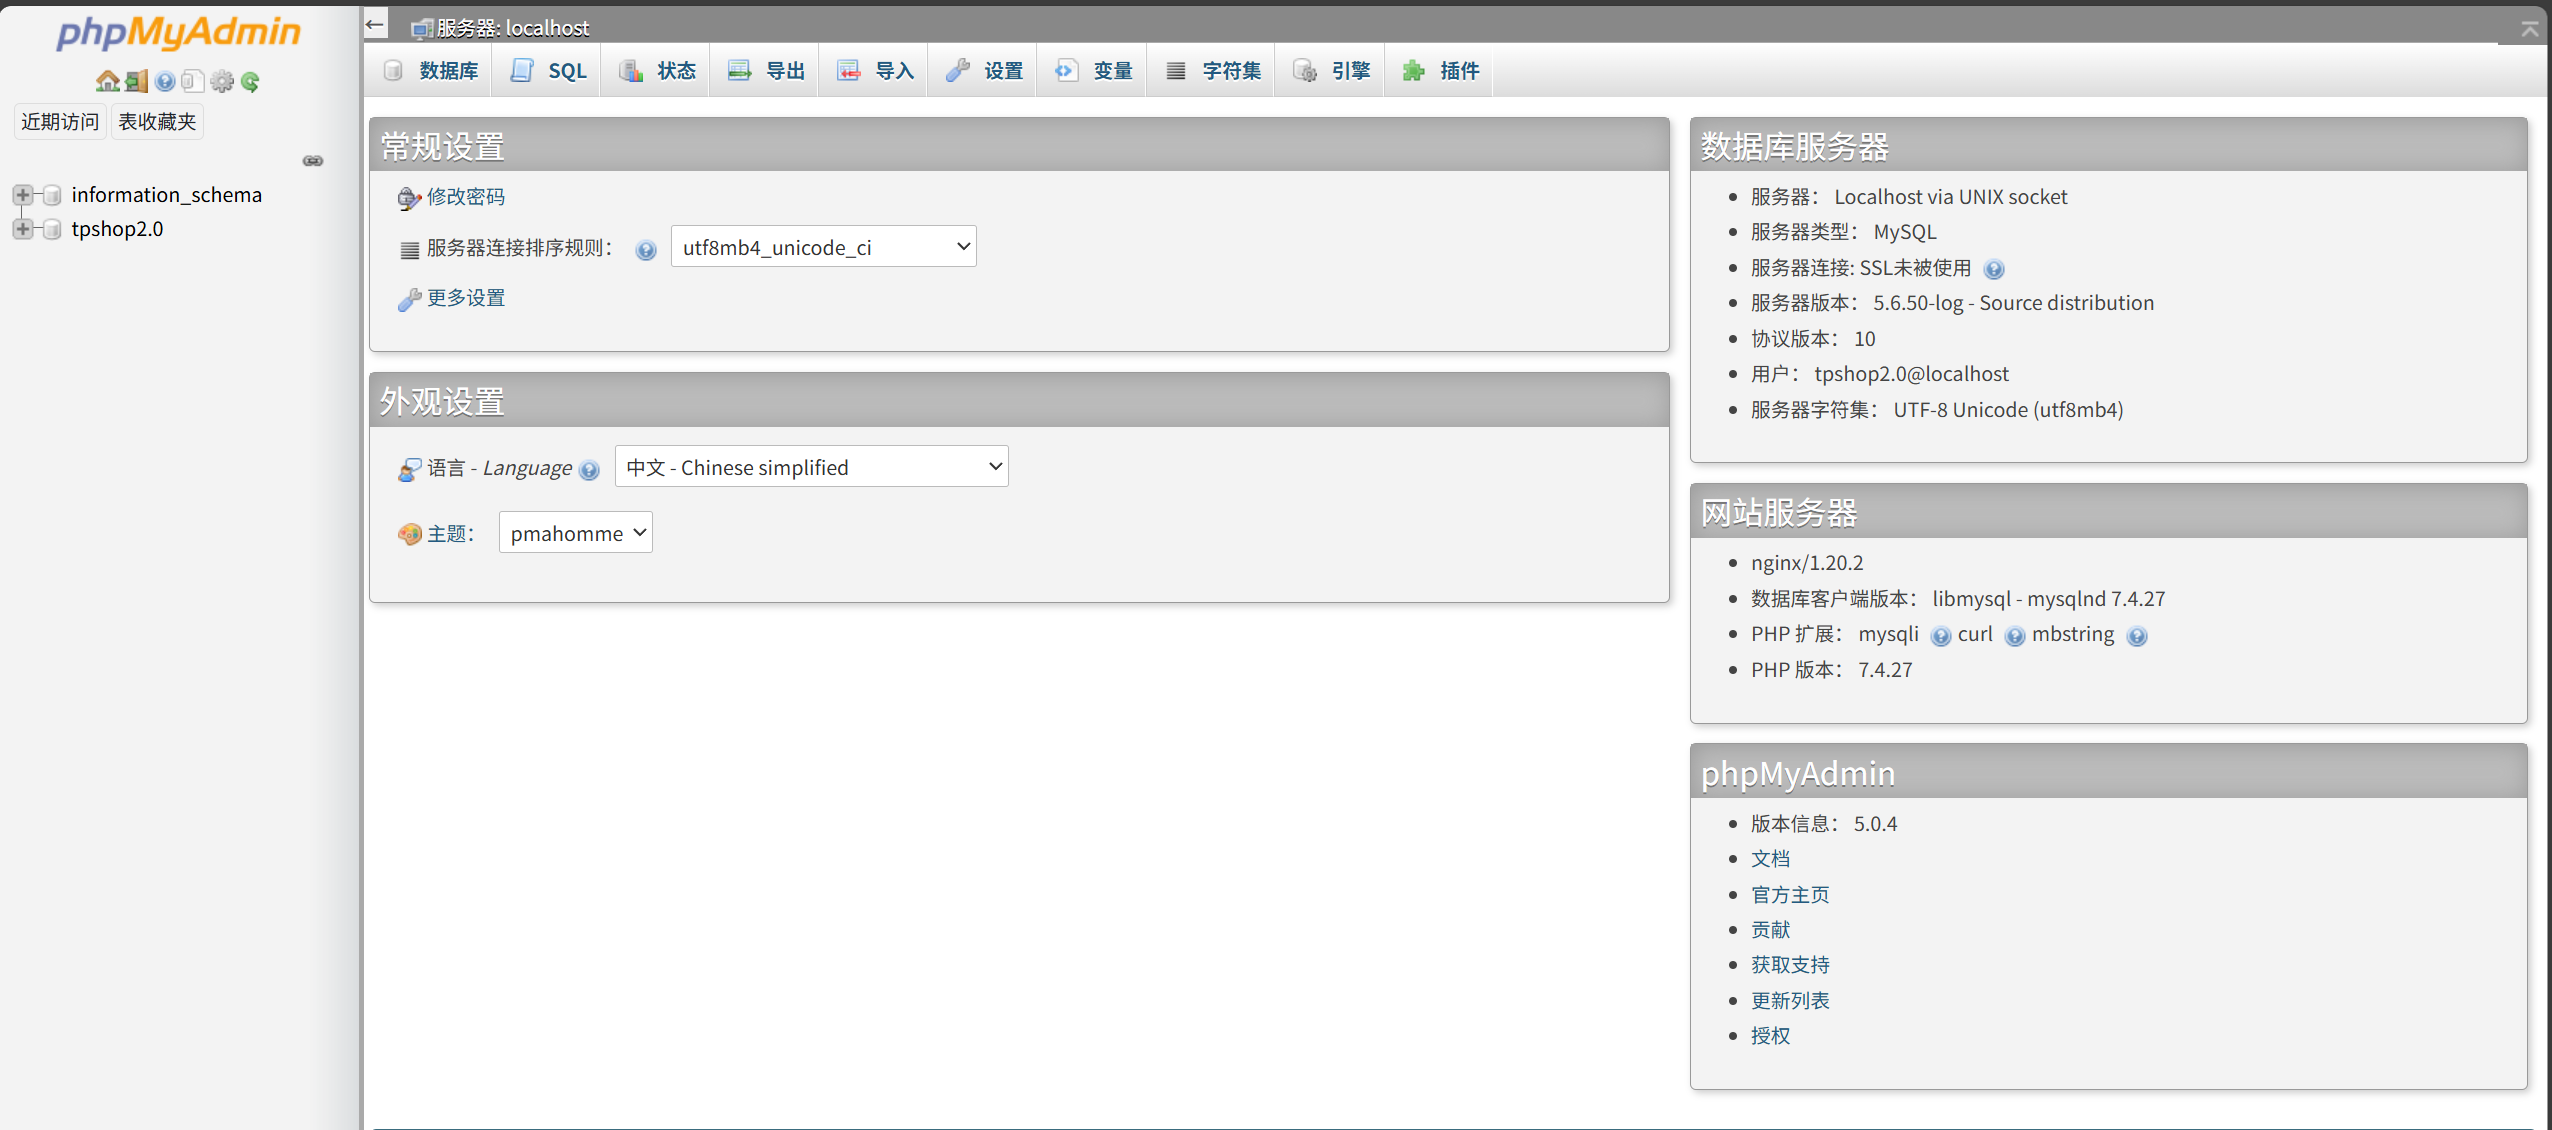Click green reload navigation panel icon
This screenshot has width=2552, height=1130.
coord(250,81)
